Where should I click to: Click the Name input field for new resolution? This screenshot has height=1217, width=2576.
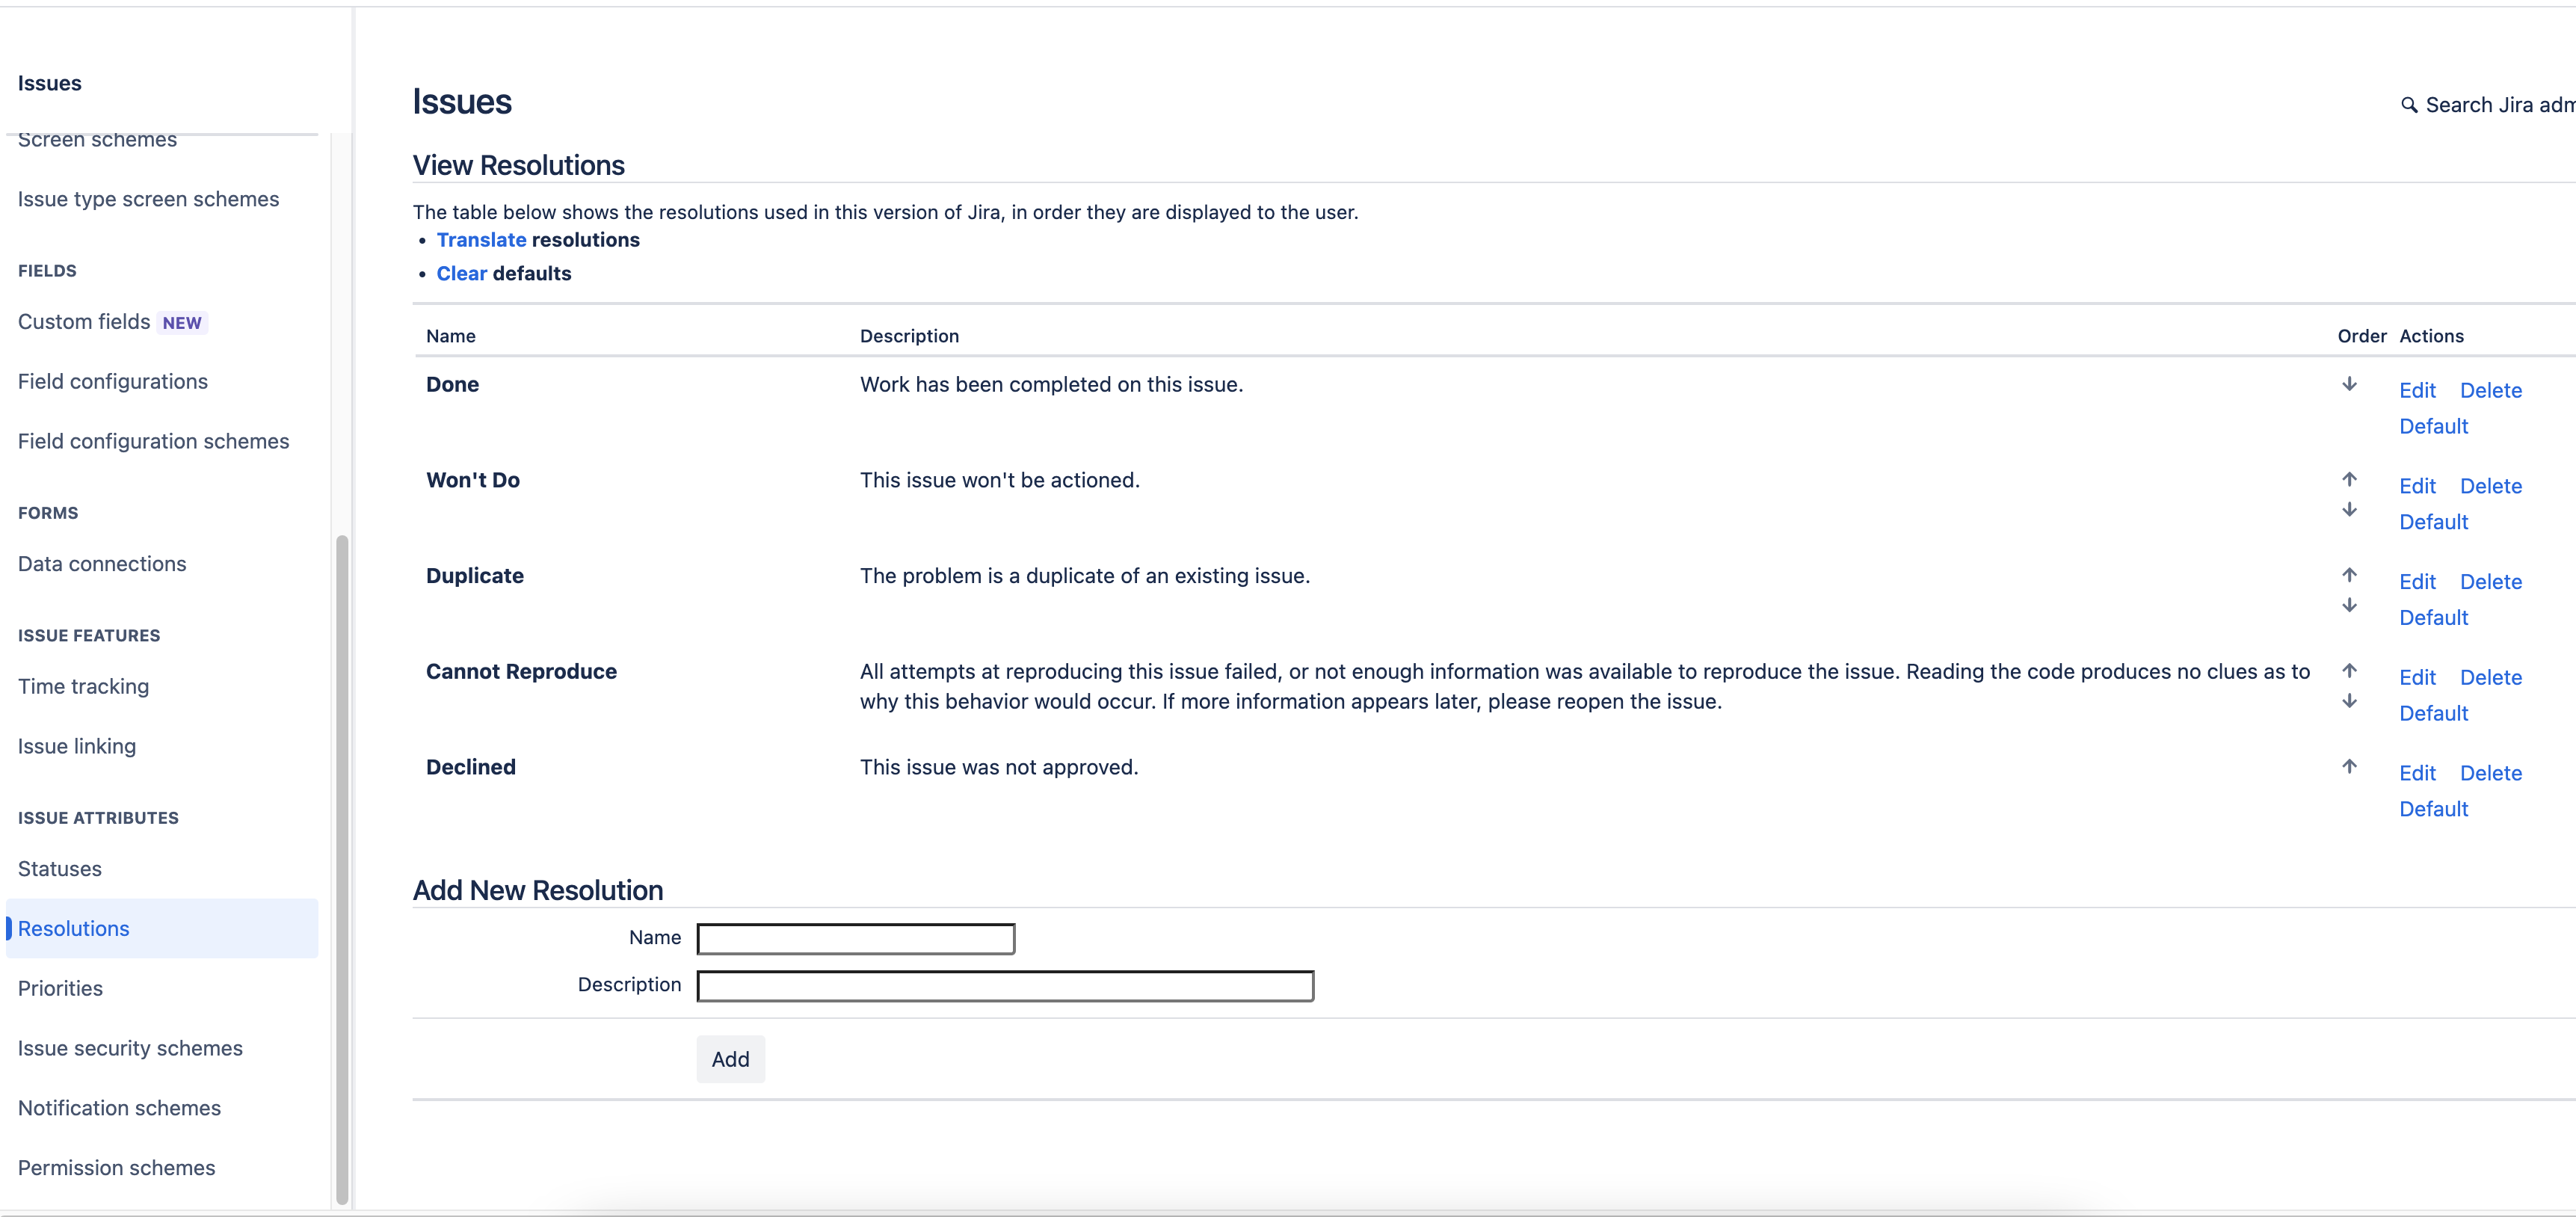point(856,938)
